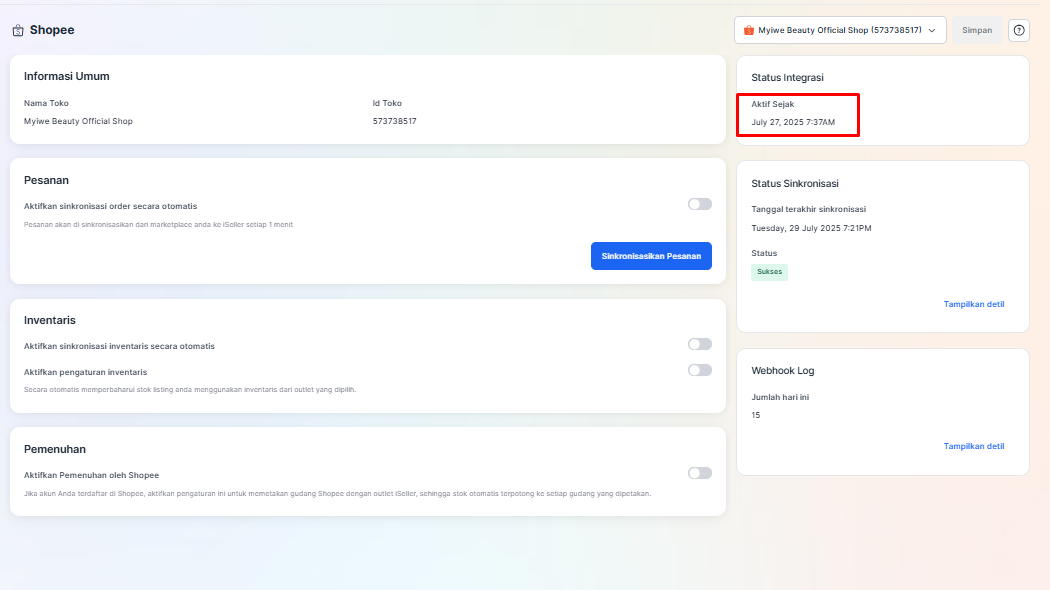Click the Pesanan section heading
The width and height of the screenshot is (1050, 590).
(x=46, y=180)
